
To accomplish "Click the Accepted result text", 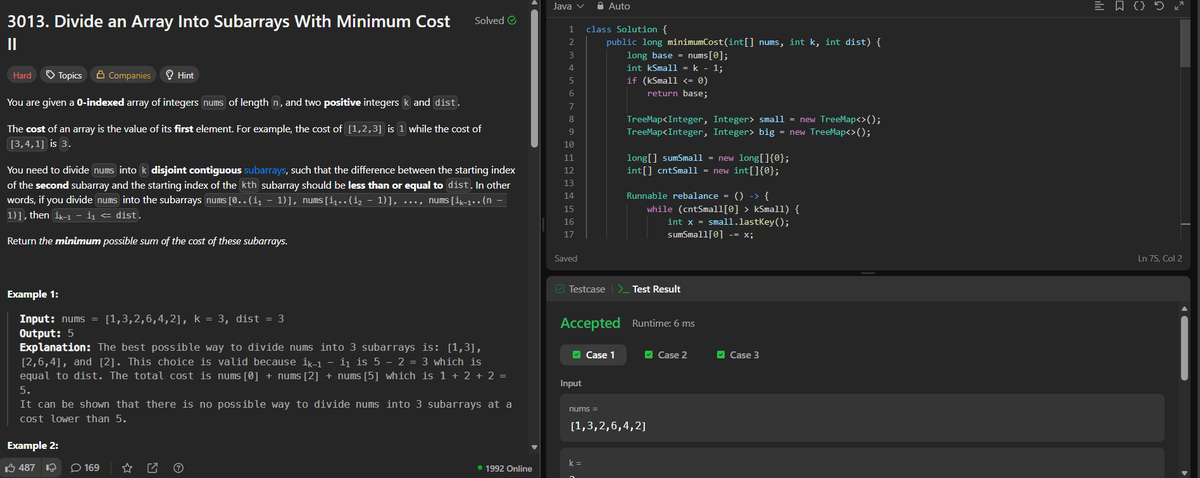I will point(590,323).
